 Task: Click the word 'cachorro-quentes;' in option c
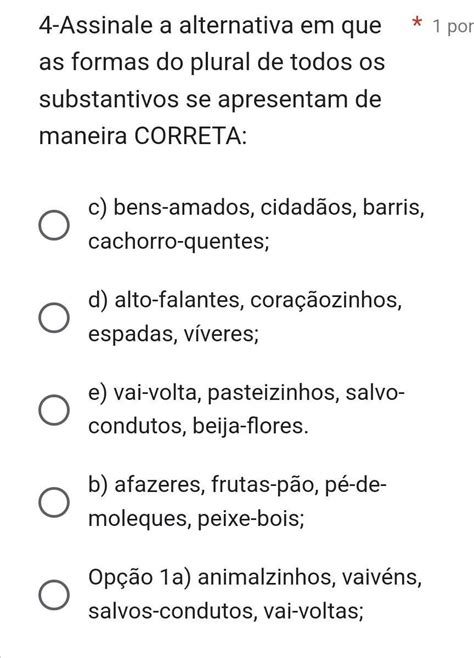coord(179,242)
